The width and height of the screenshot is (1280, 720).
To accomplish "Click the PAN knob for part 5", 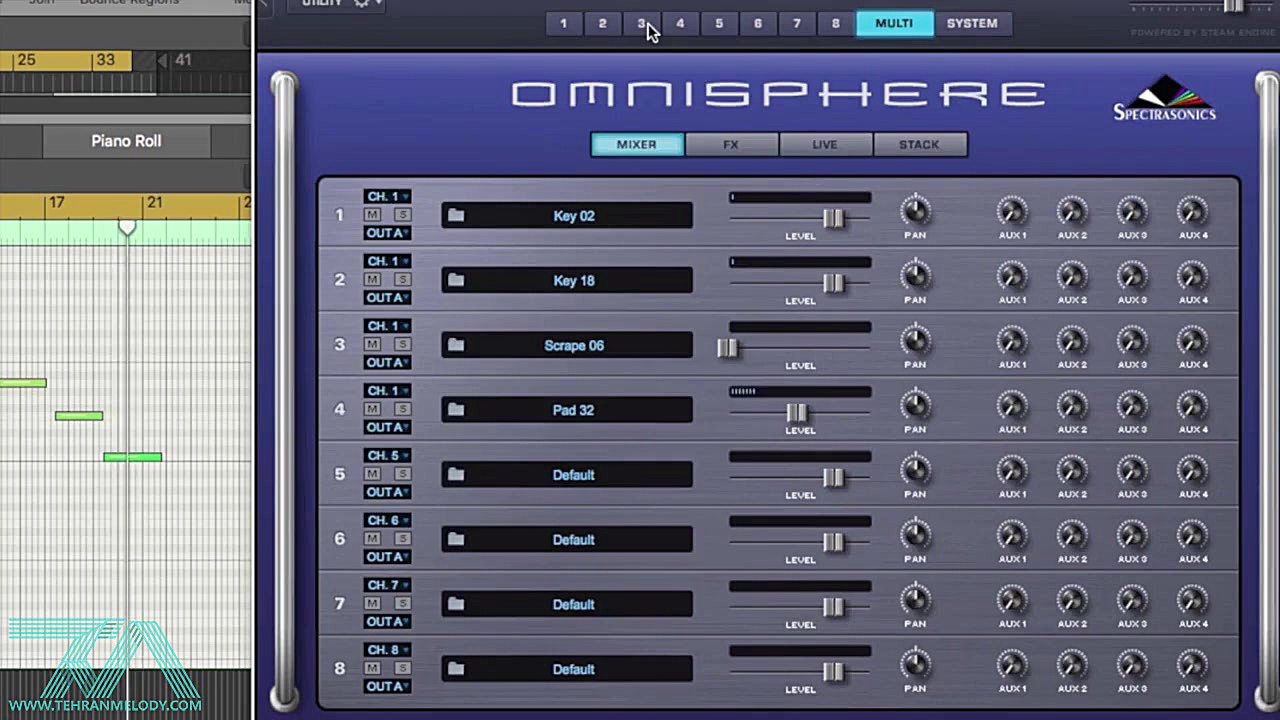I will (x=915, y=470).
